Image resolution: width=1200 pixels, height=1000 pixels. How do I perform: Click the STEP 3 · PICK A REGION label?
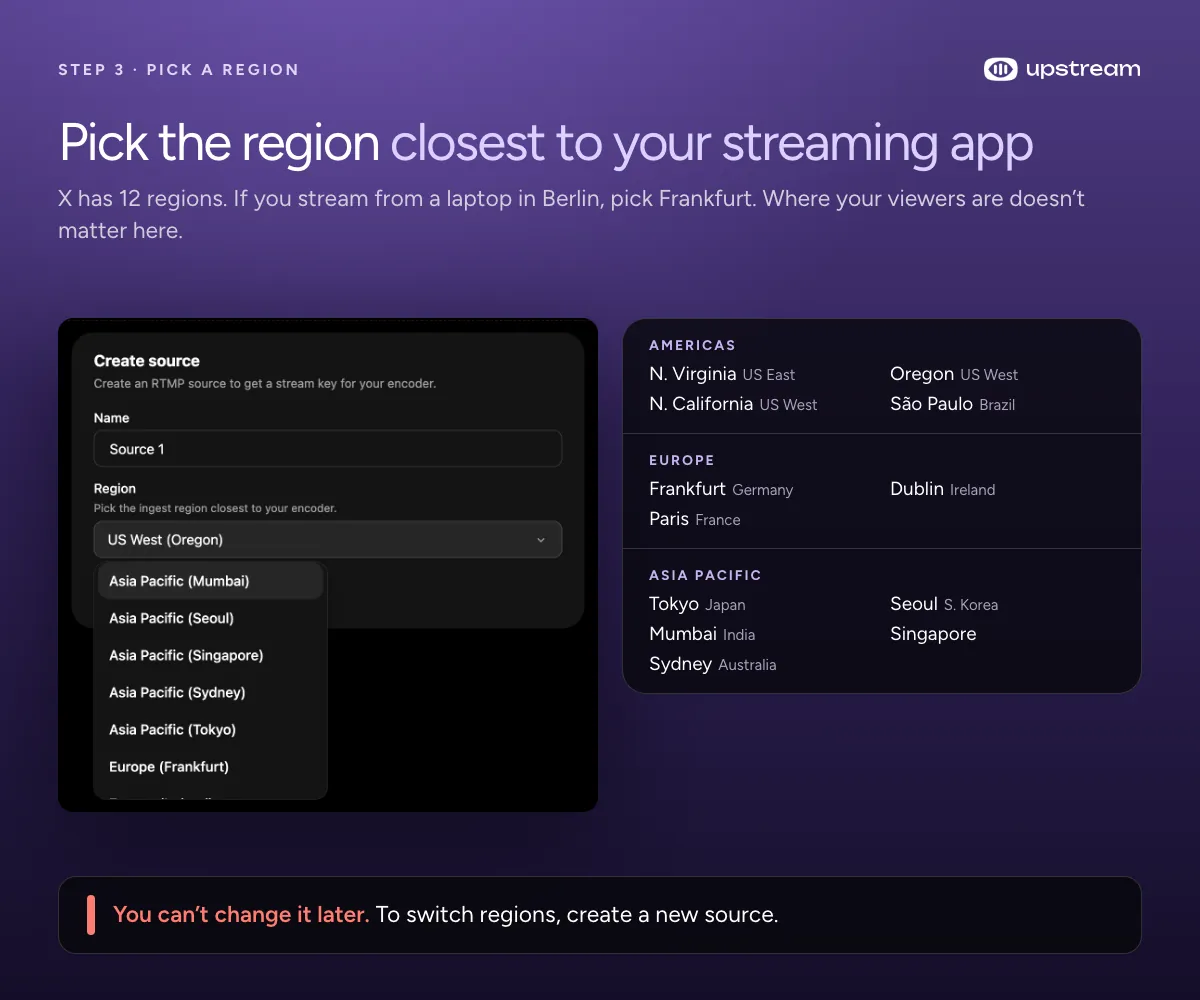179,70
